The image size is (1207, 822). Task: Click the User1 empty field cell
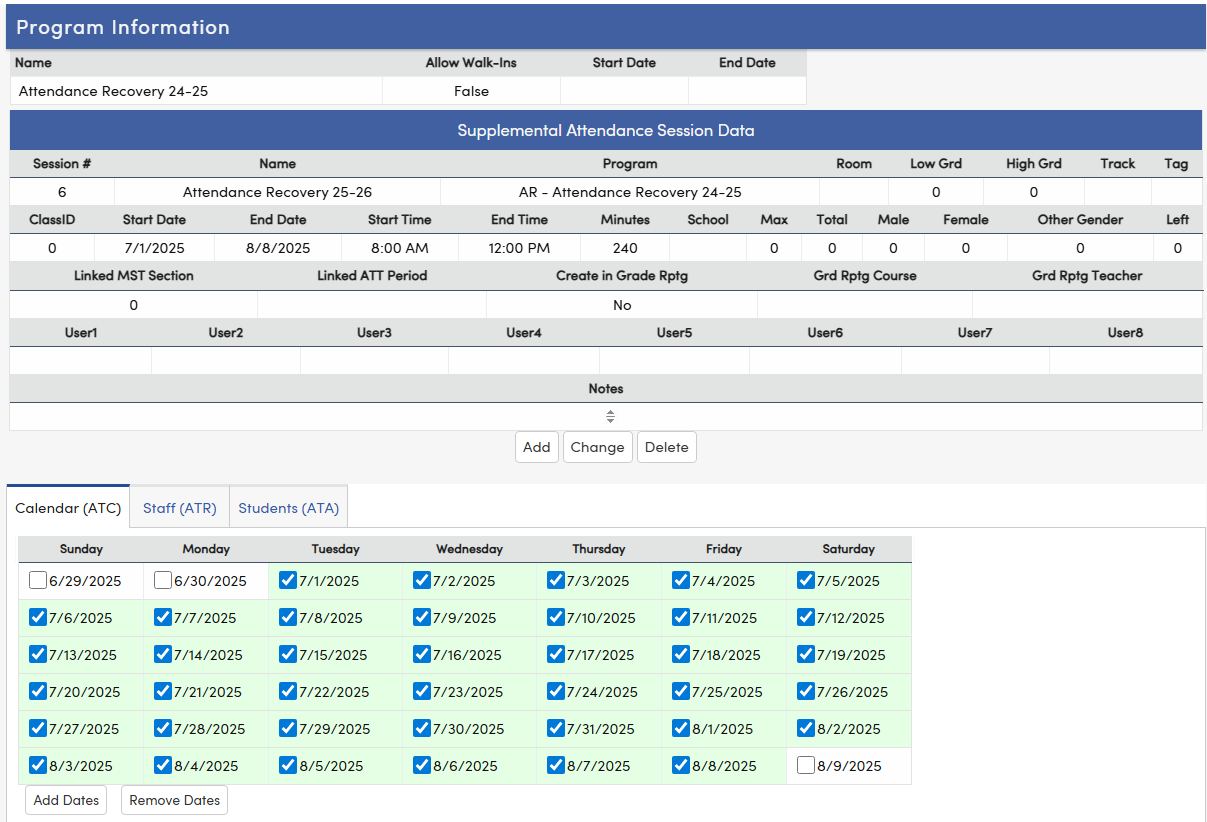[80, 361]
